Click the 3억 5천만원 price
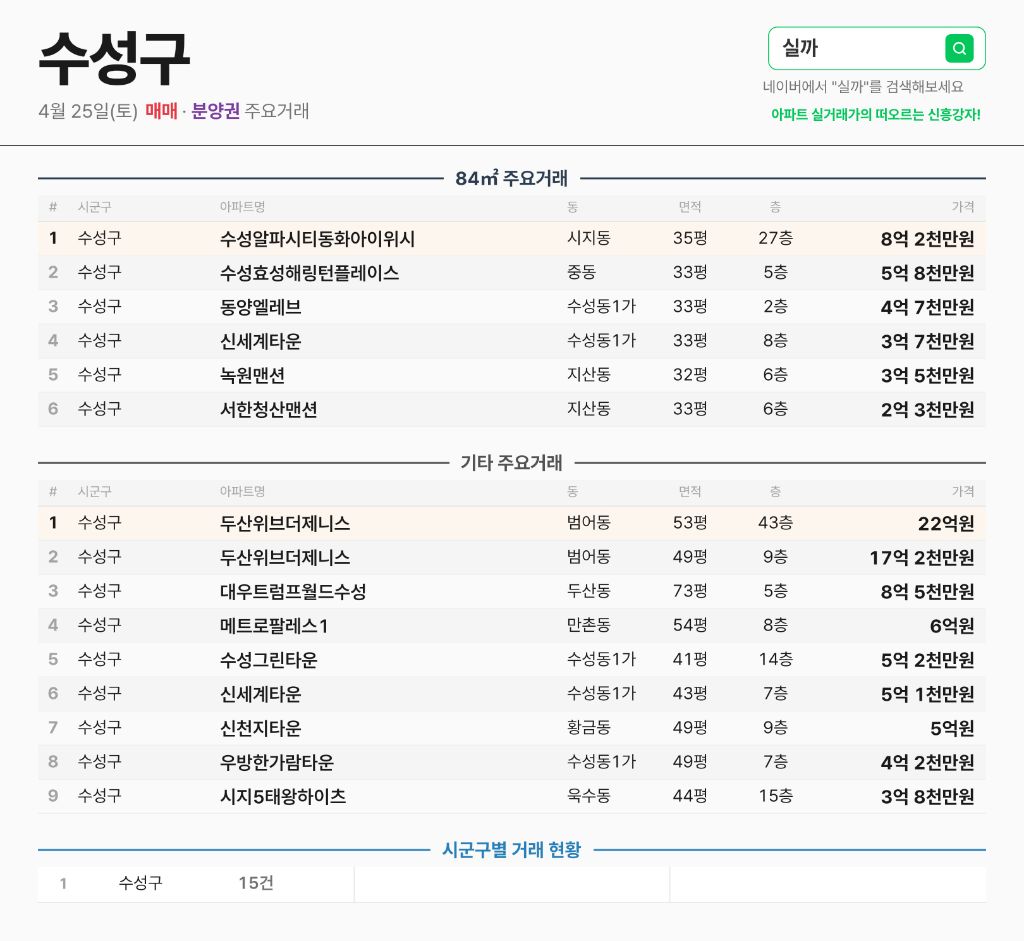Screen dimensions: 1024x941 coord(927,375)
